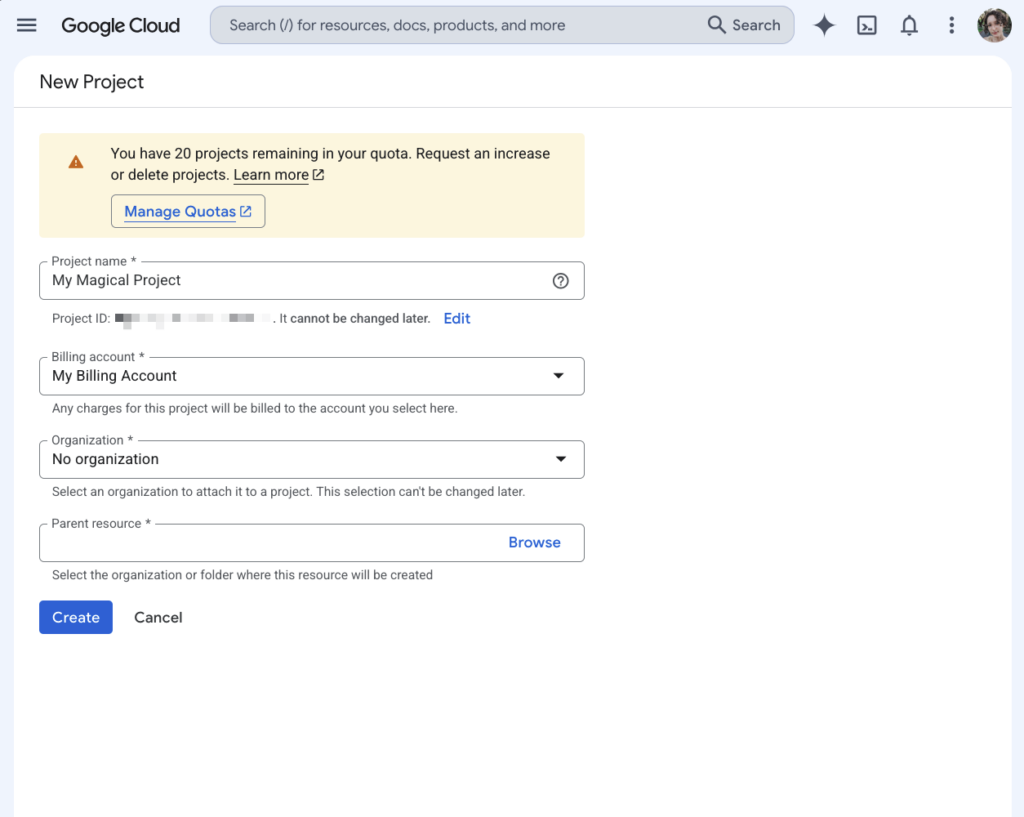Click the Google Cloud logo

(121, 25)
